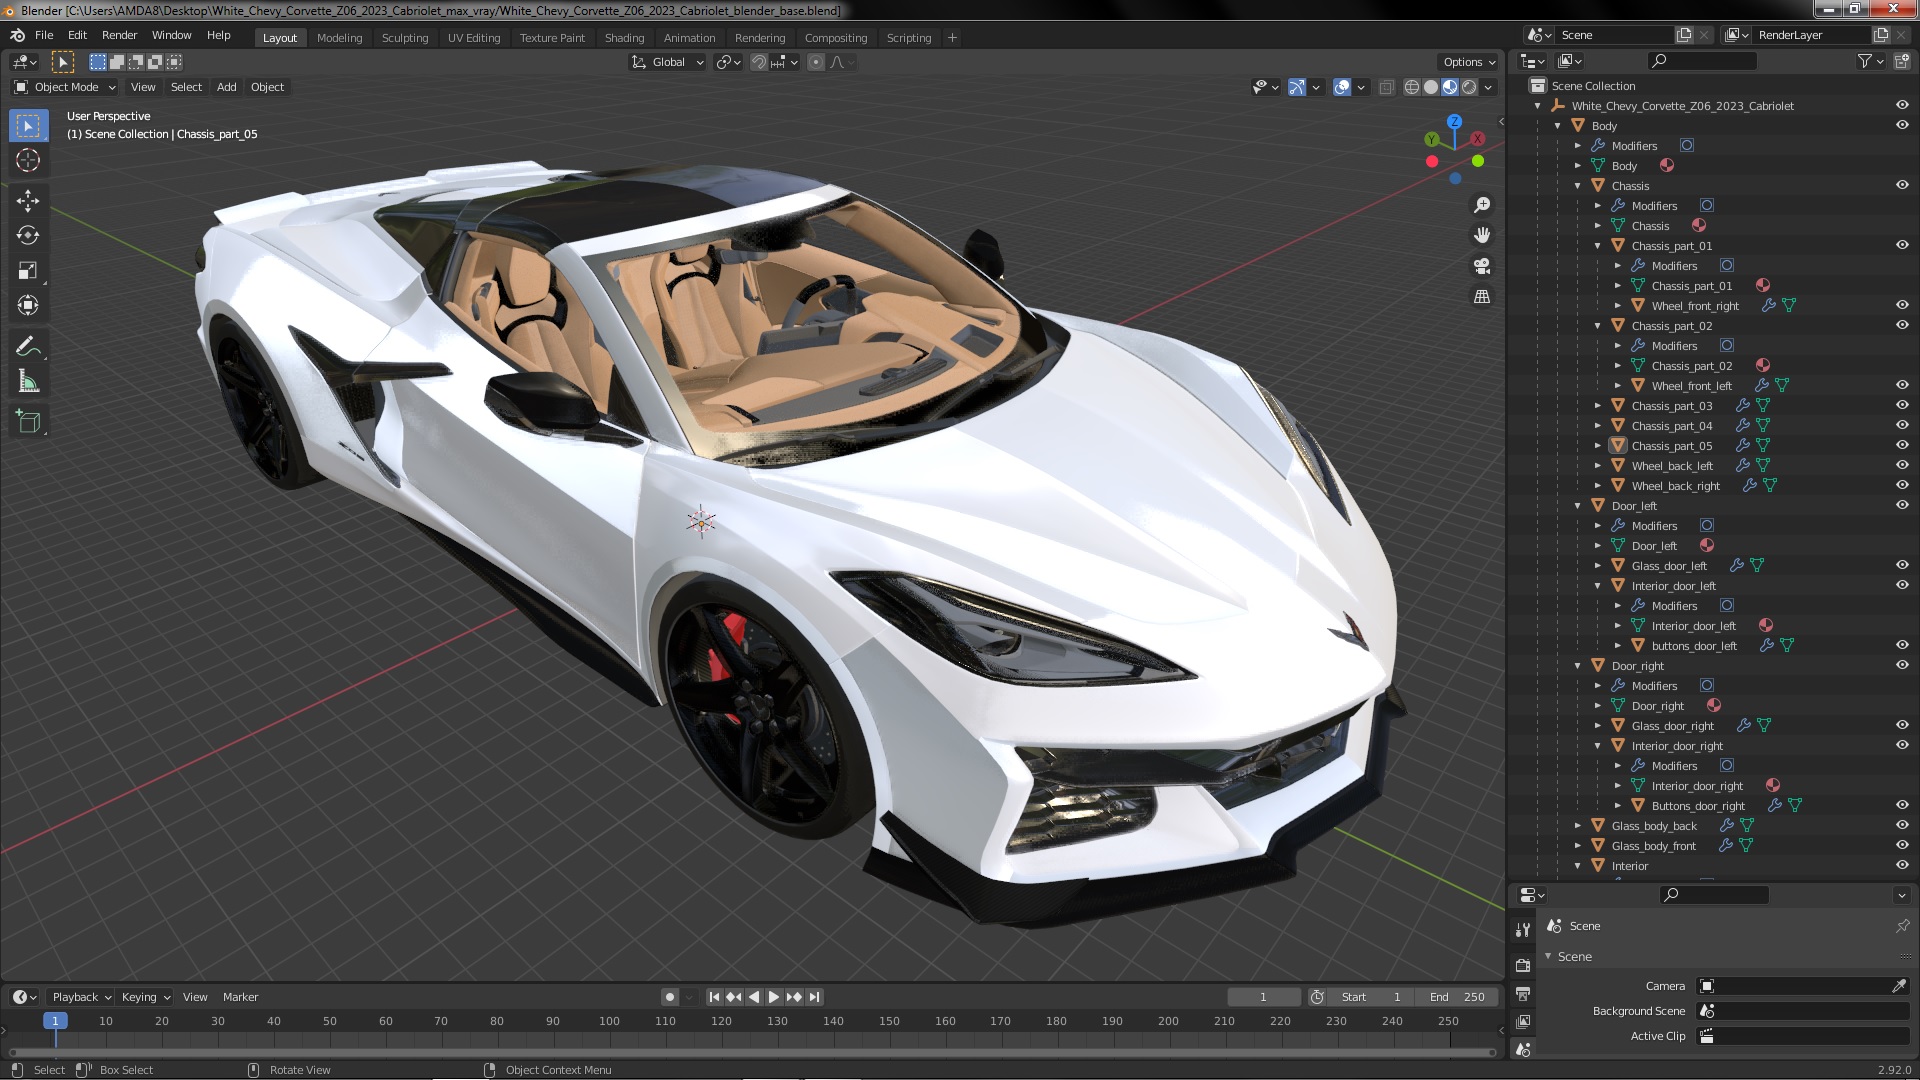1920x1080 pixels.
Task: Toggle auto keying record button
Action: pyautogui.click(x=669, y=997)
